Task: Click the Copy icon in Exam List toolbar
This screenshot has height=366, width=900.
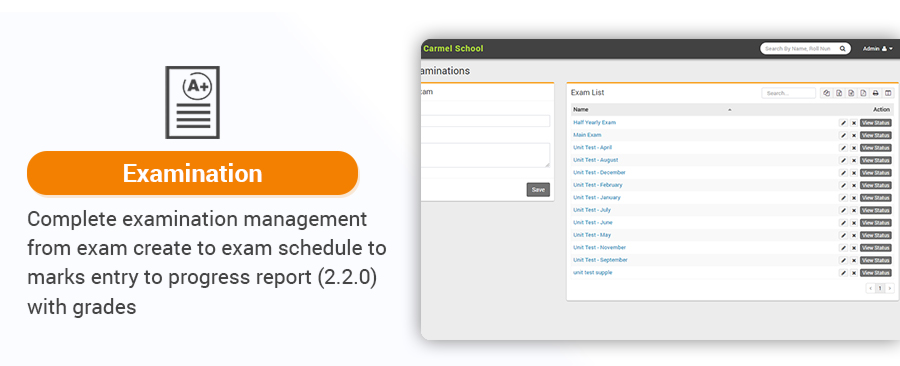Action: coord(827,93)
